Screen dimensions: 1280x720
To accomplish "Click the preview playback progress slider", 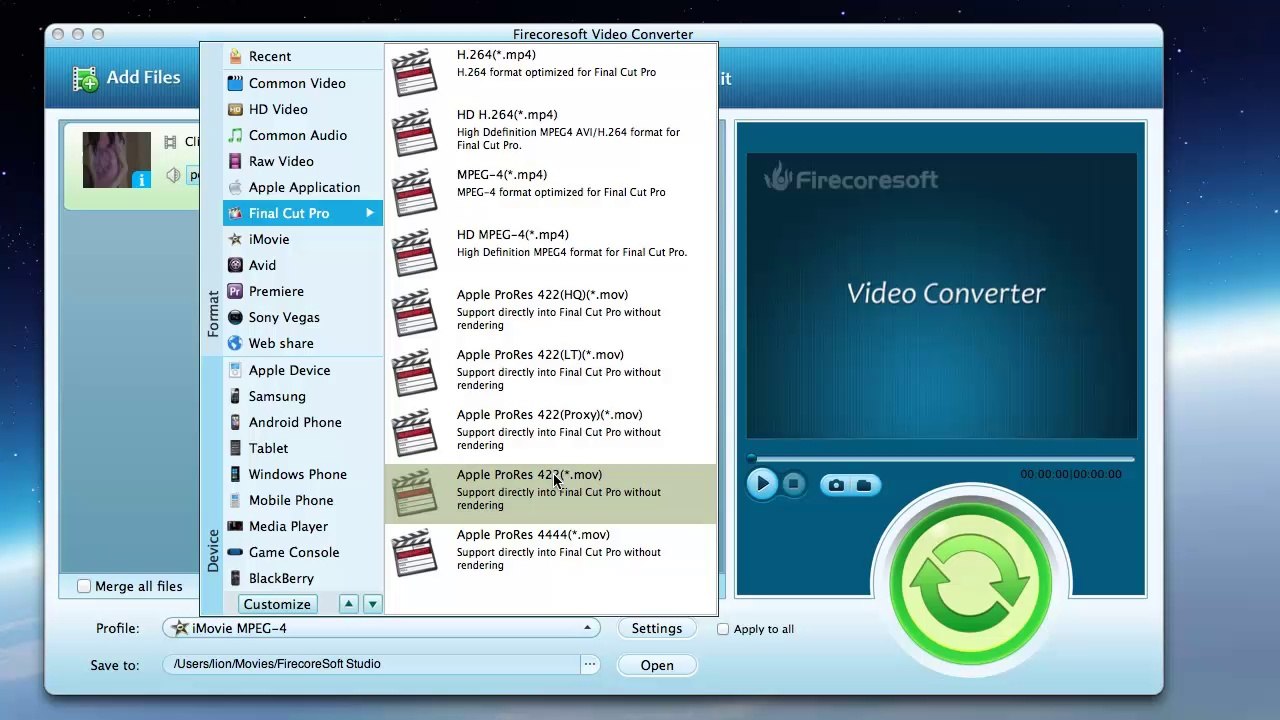I will point(941,459).
